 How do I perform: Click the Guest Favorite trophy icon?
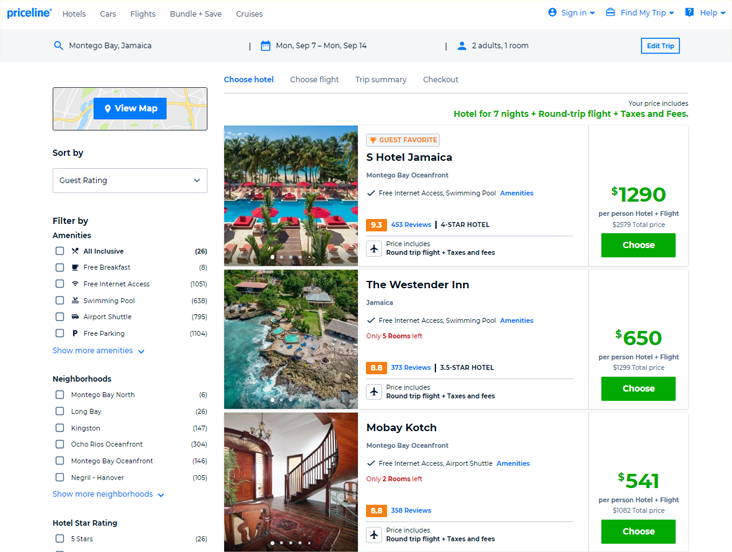click(x=373, y=140)
